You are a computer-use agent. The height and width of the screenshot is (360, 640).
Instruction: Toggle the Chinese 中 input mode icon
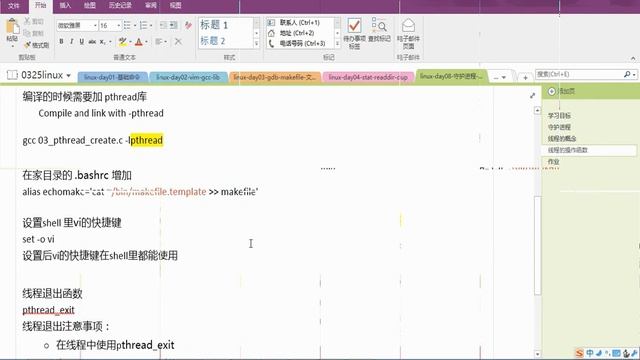point(590,353)
